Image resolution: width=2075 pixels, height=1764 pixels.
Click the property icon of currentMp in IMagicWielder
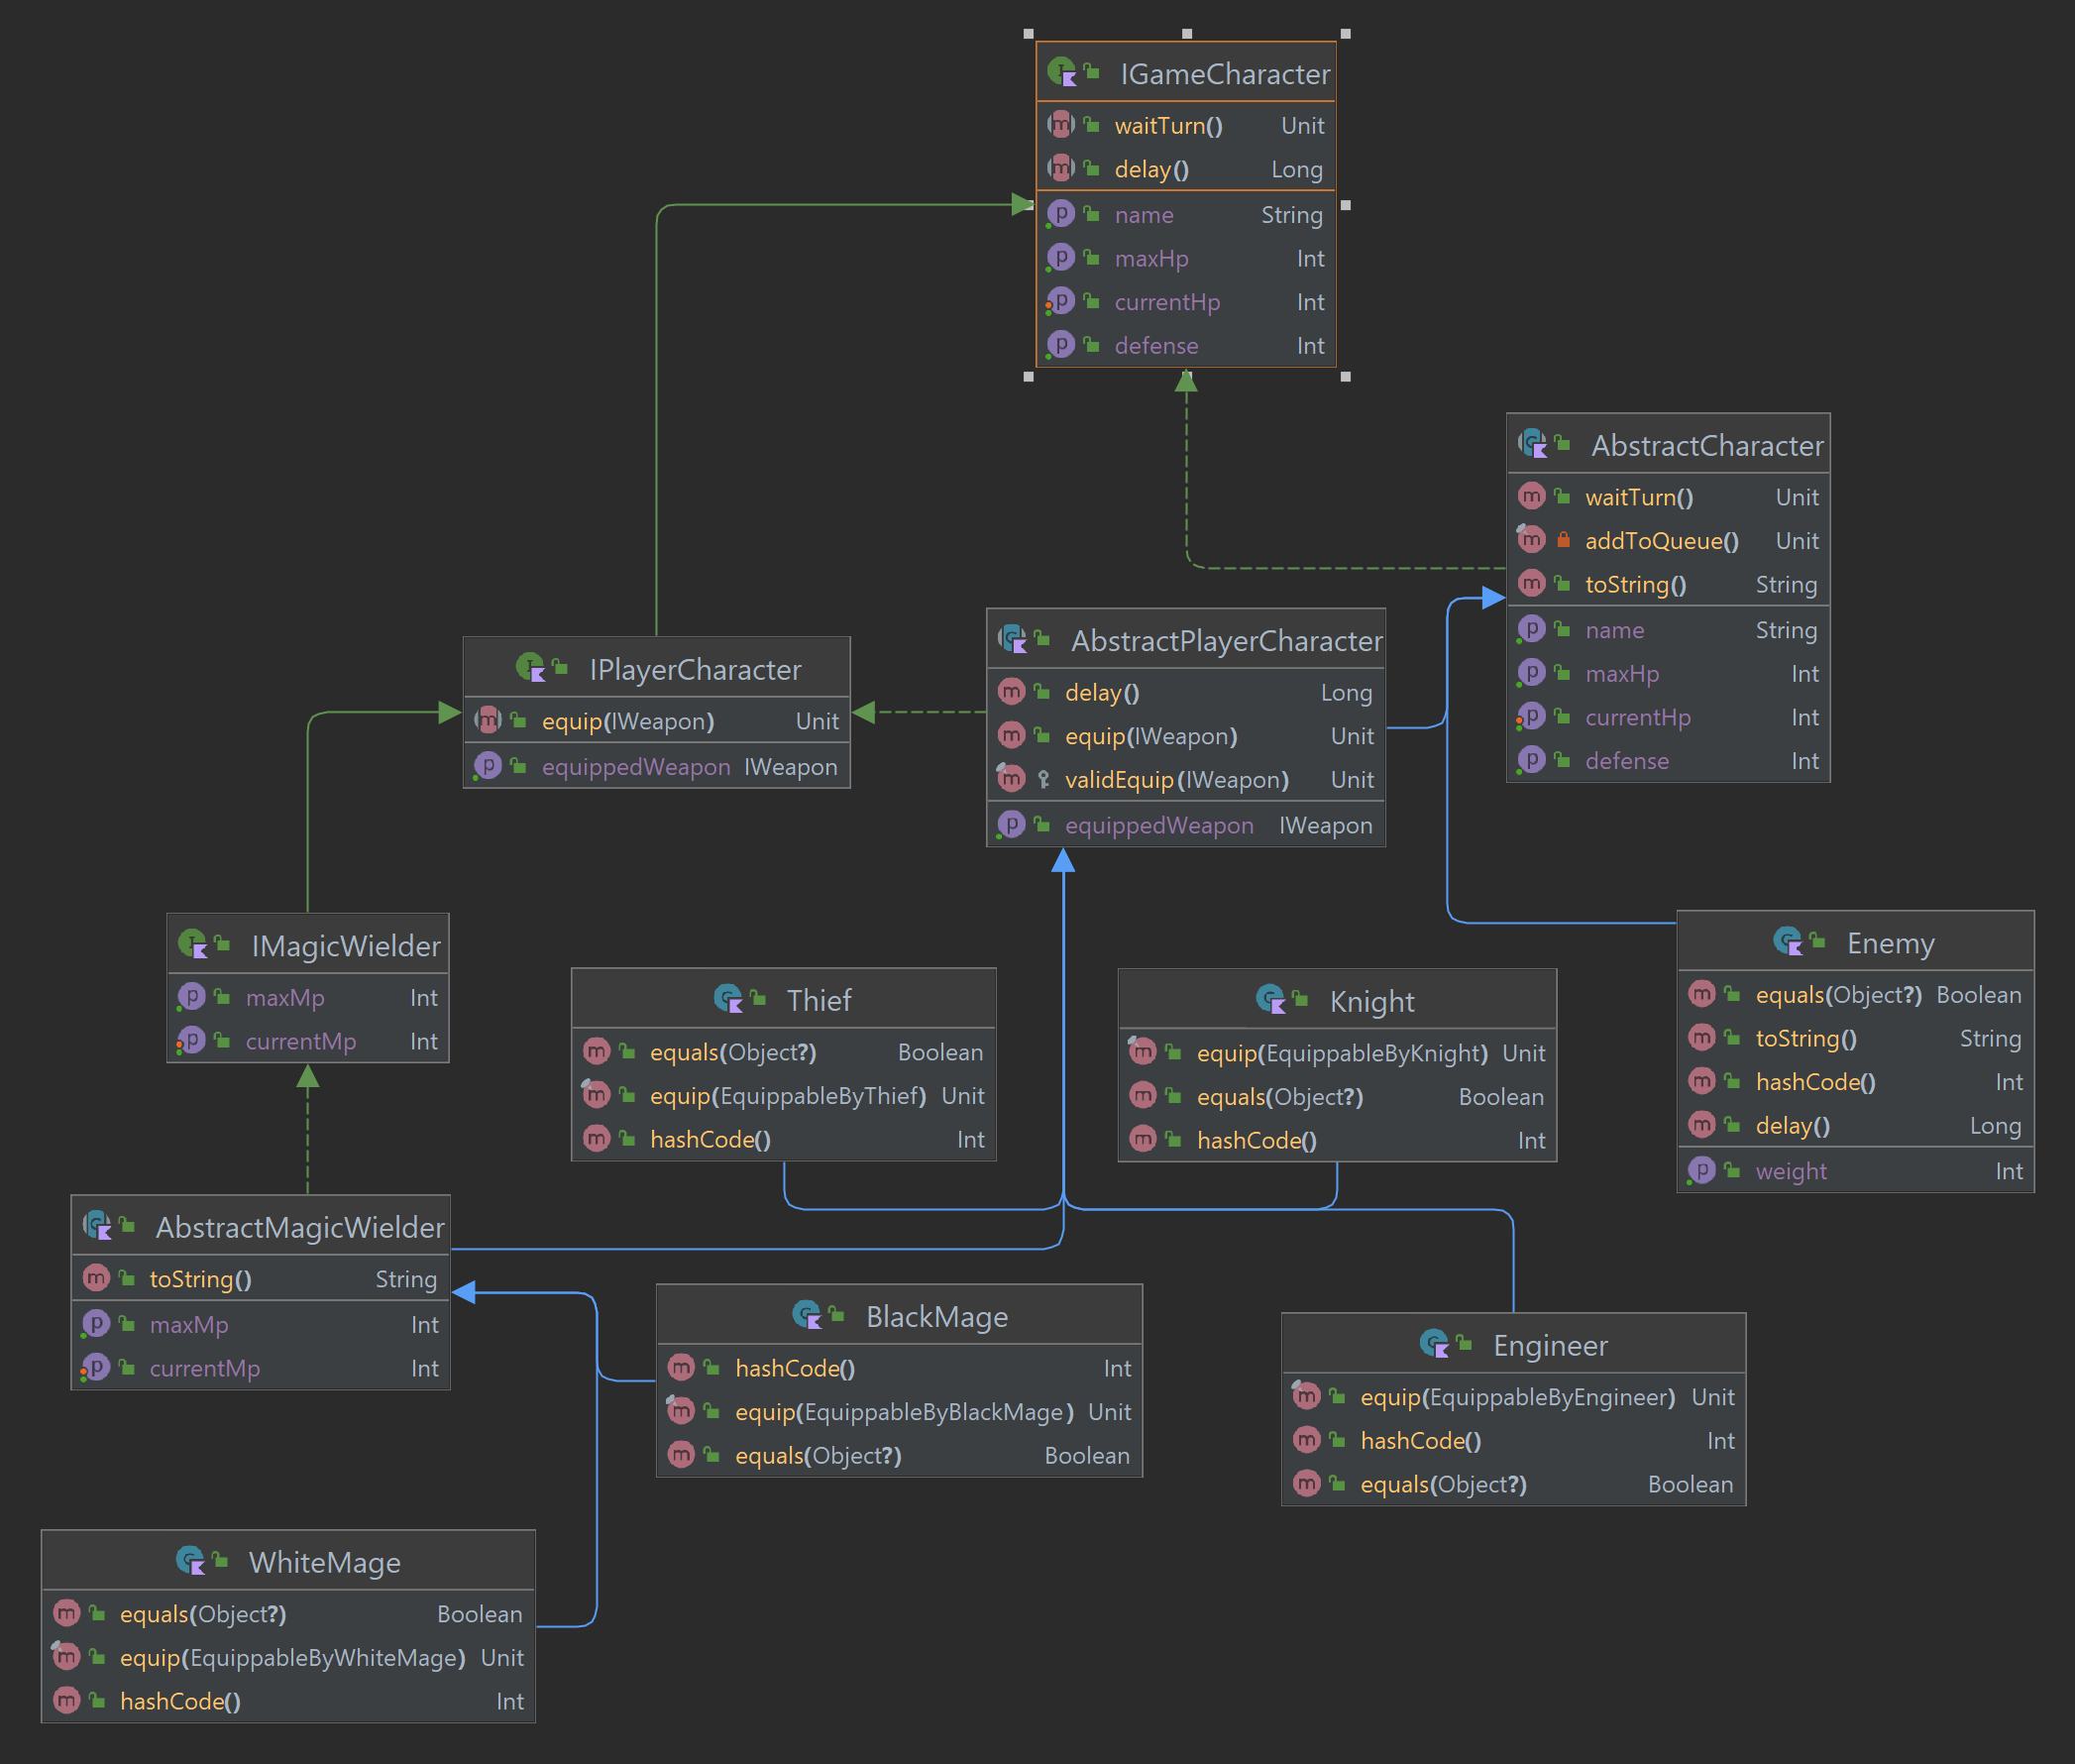[x=192, y=1040]
